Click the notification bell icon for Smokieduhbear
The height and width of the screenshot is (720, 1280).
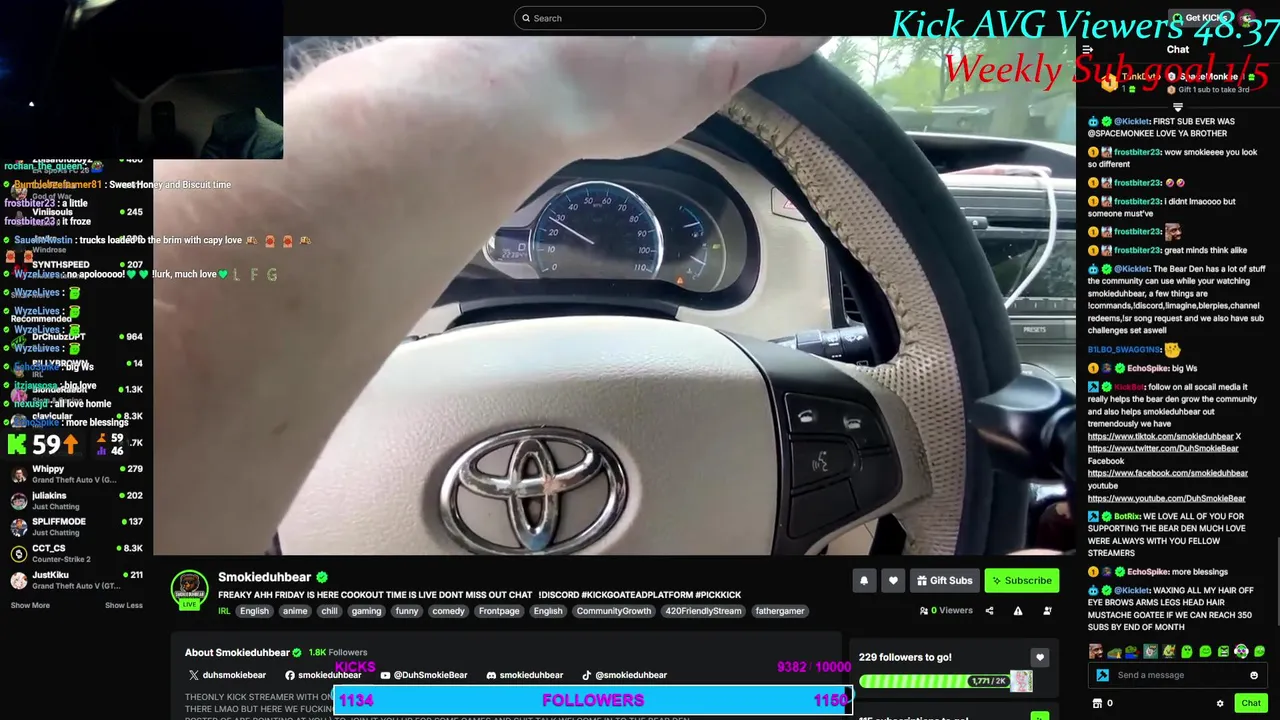tap(864, 580)
